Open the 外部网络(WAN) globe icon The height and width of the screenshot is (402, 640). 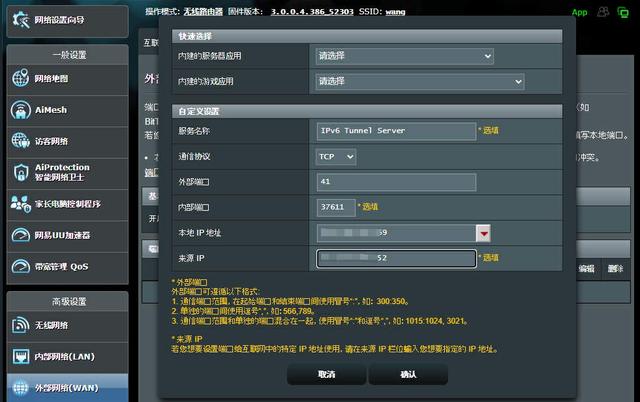[x=20, y=387]
